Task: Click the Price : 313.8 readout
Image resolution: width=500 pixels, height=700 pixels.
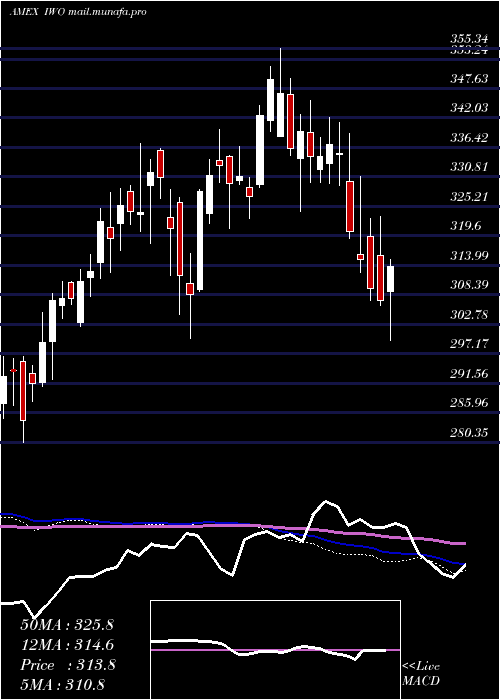Action: tap(68, 665)
